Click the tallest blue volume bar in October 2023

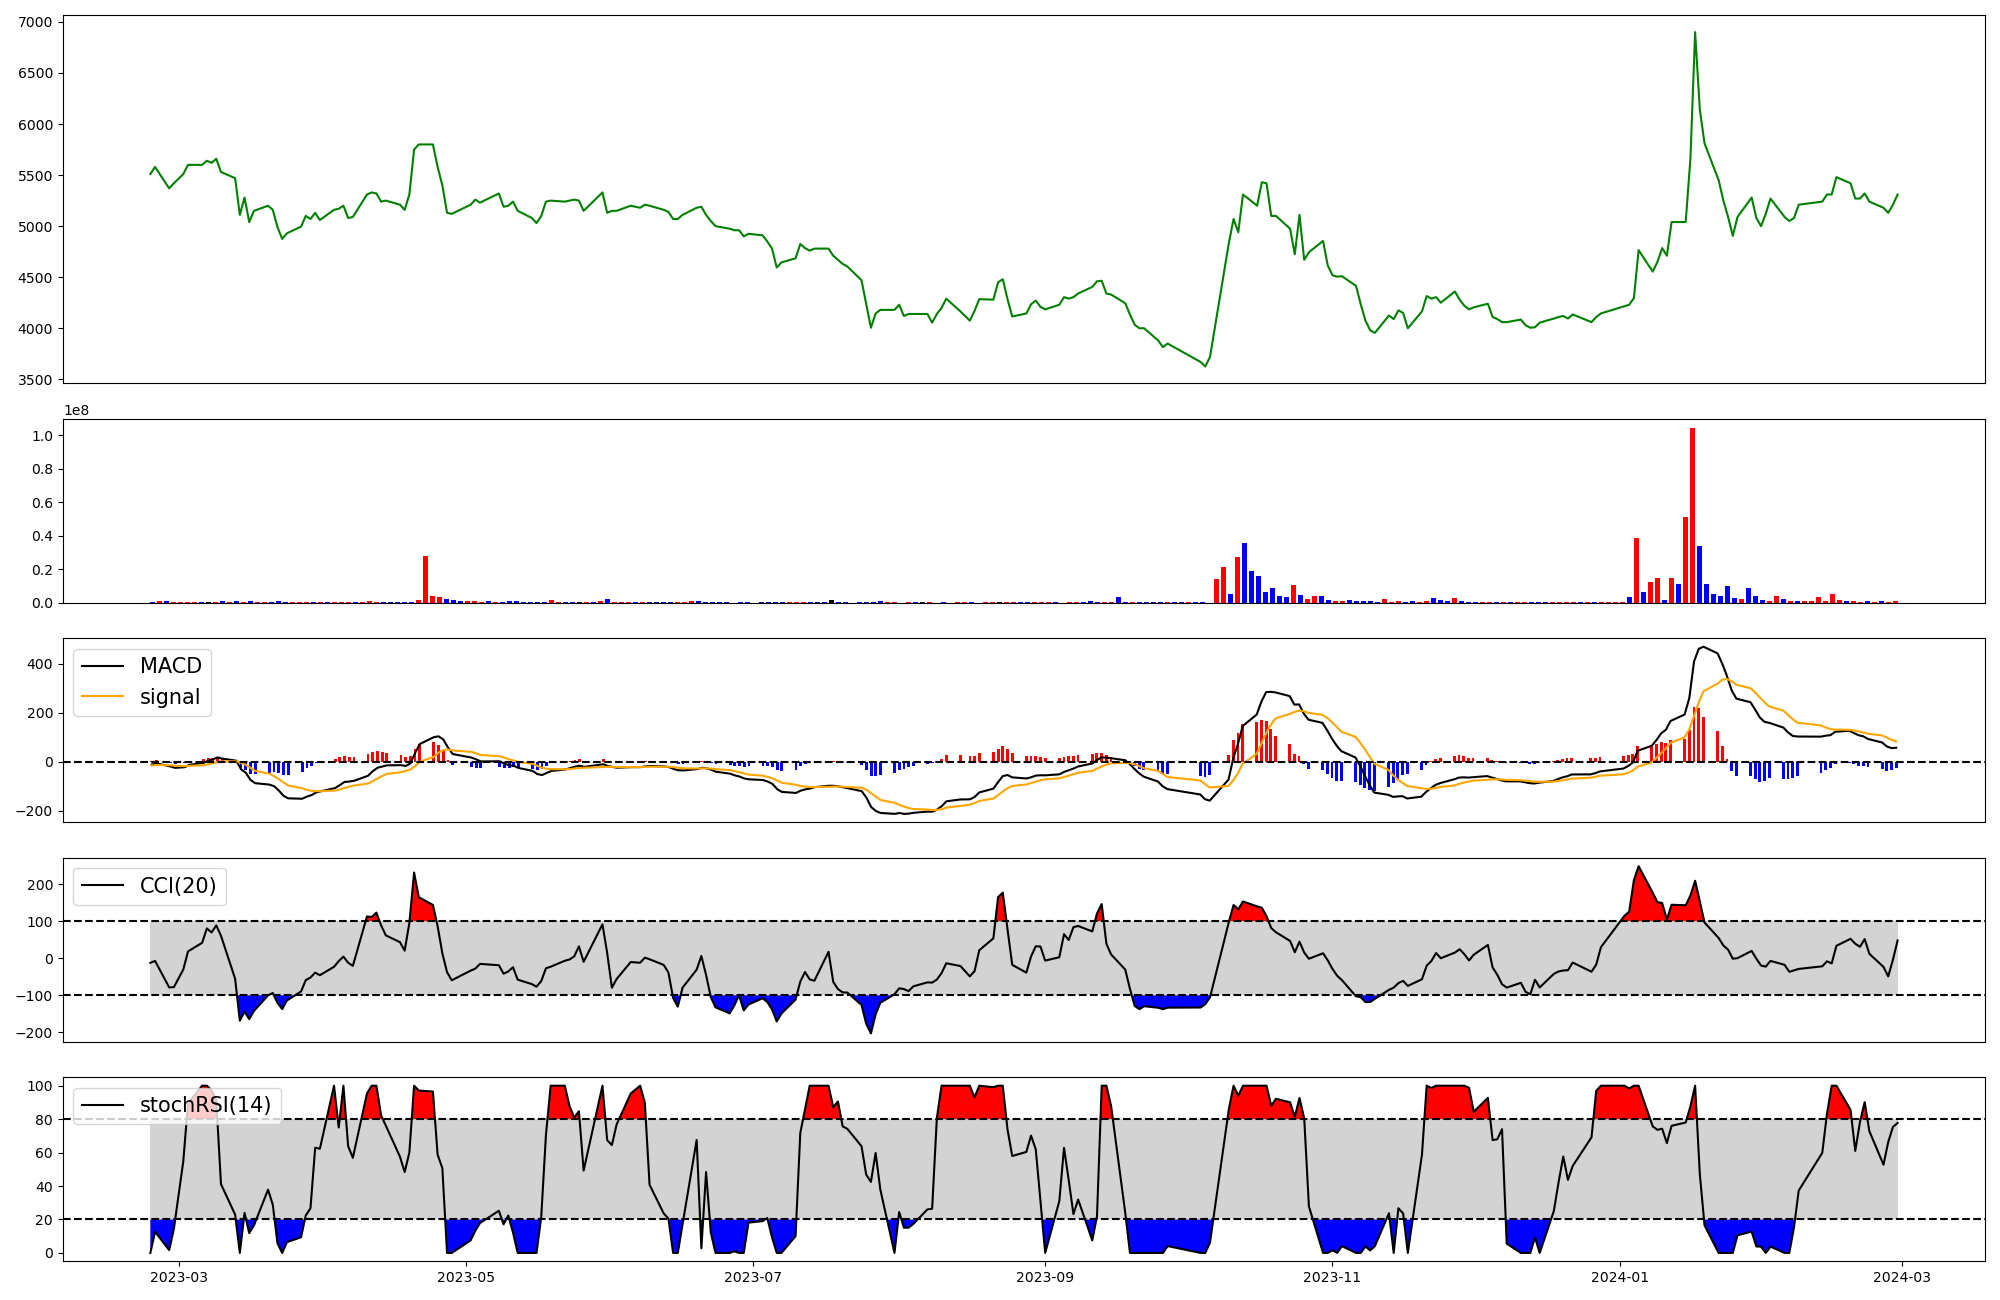(1244, 573)
